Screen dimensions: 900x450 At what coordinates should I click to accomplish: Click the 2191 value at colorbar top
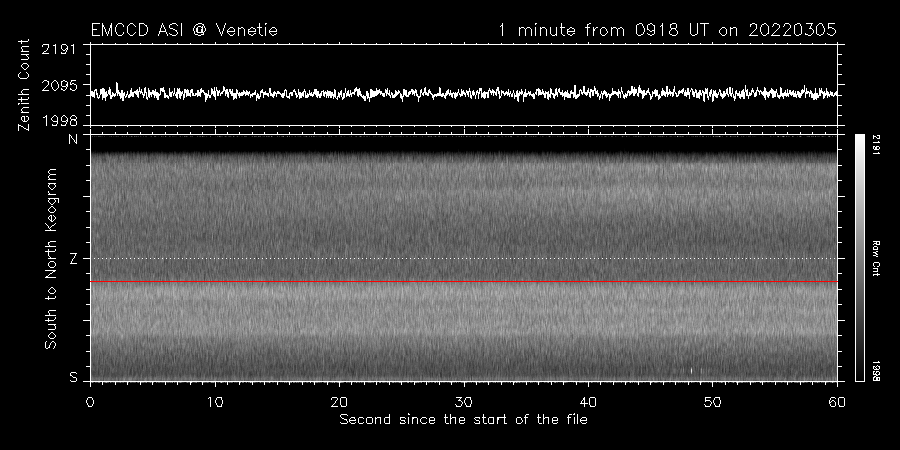click(x=876, y=145)
